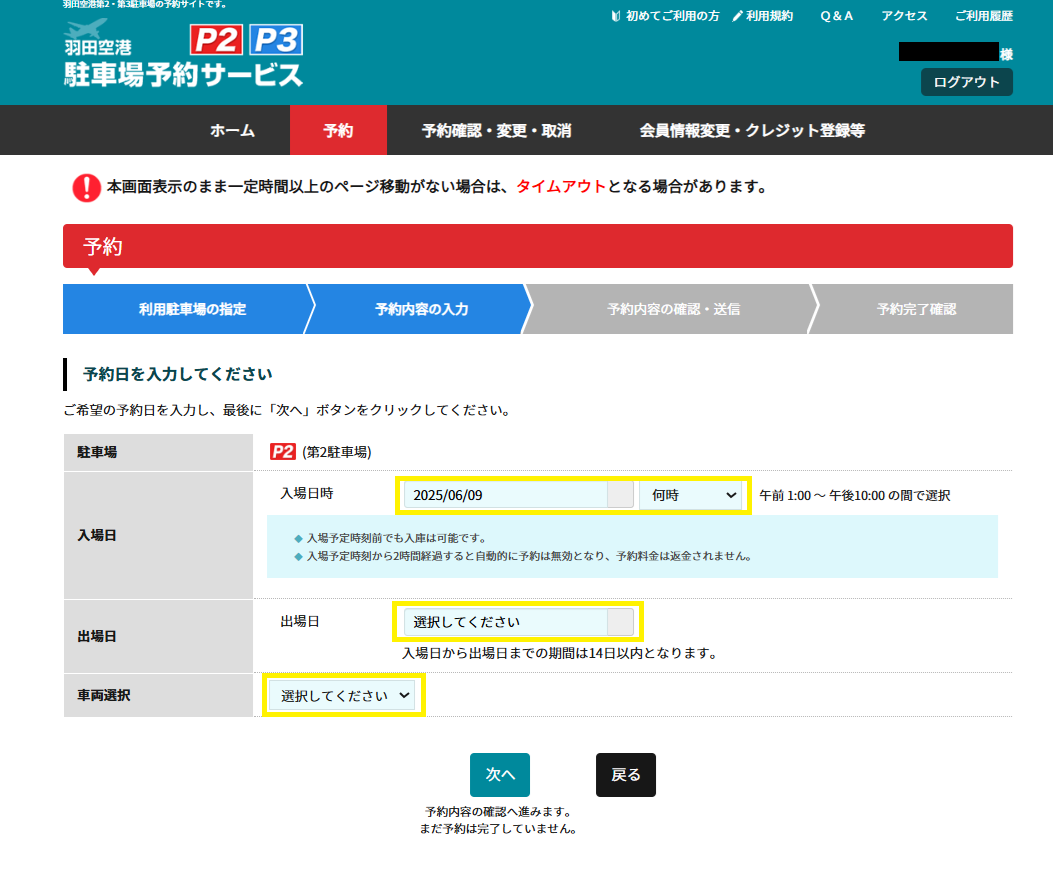The image size is (1053, 889).
Task: Click the exit date 選択してください field
Action: pyautogui.click(x=505, y=622)
